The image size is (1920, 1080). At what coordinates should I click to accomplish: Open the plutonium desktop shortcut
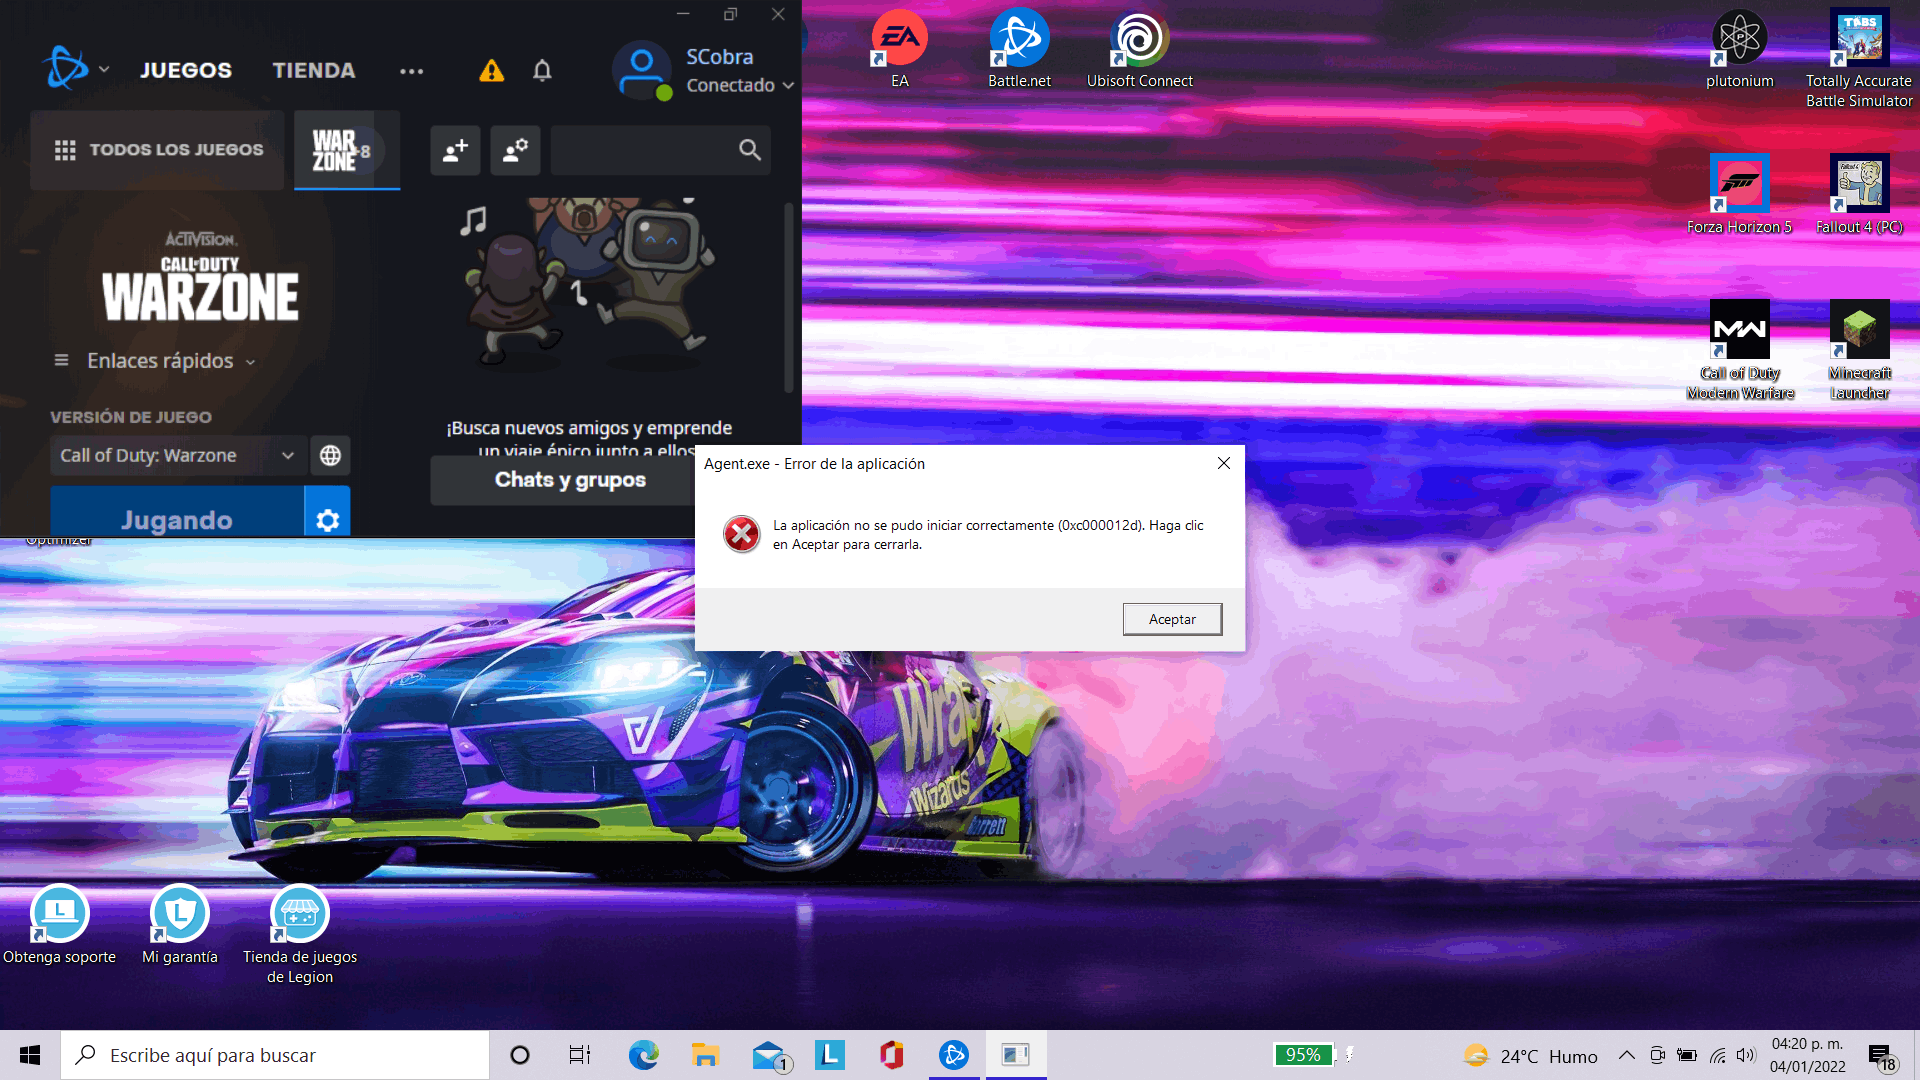click(1739, 50)
